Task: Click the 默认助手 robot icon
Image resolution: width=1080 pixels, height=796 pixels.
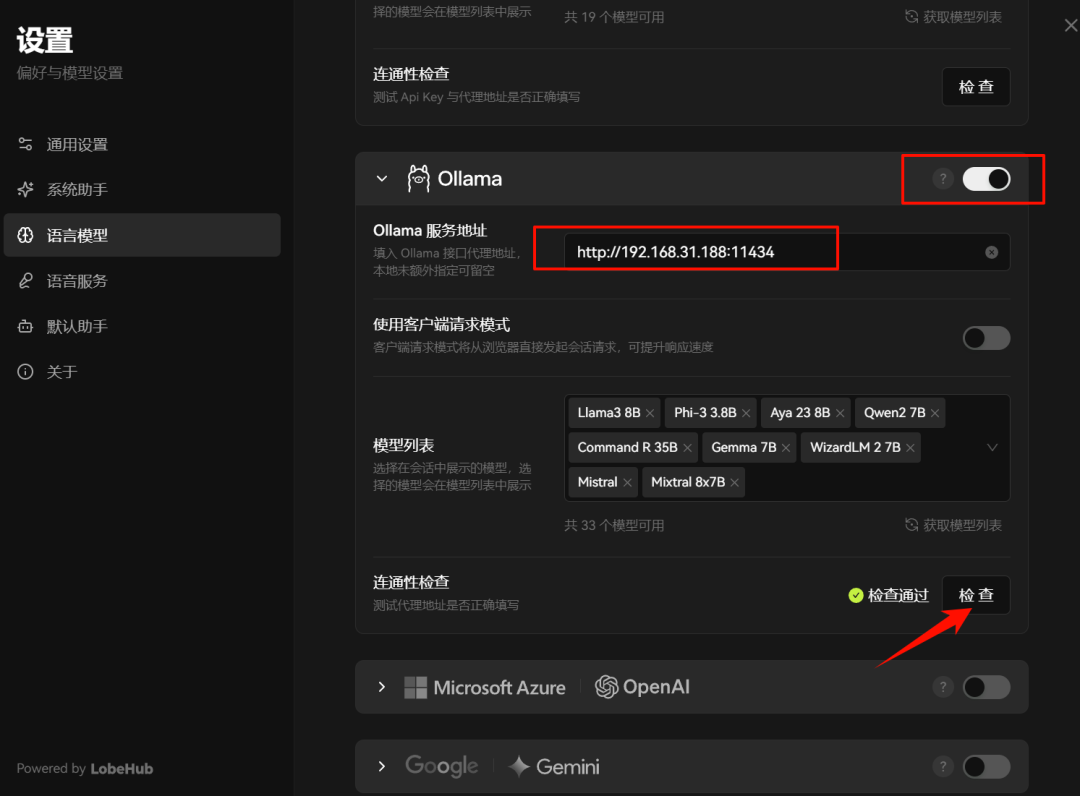Action: coord(25,326)
